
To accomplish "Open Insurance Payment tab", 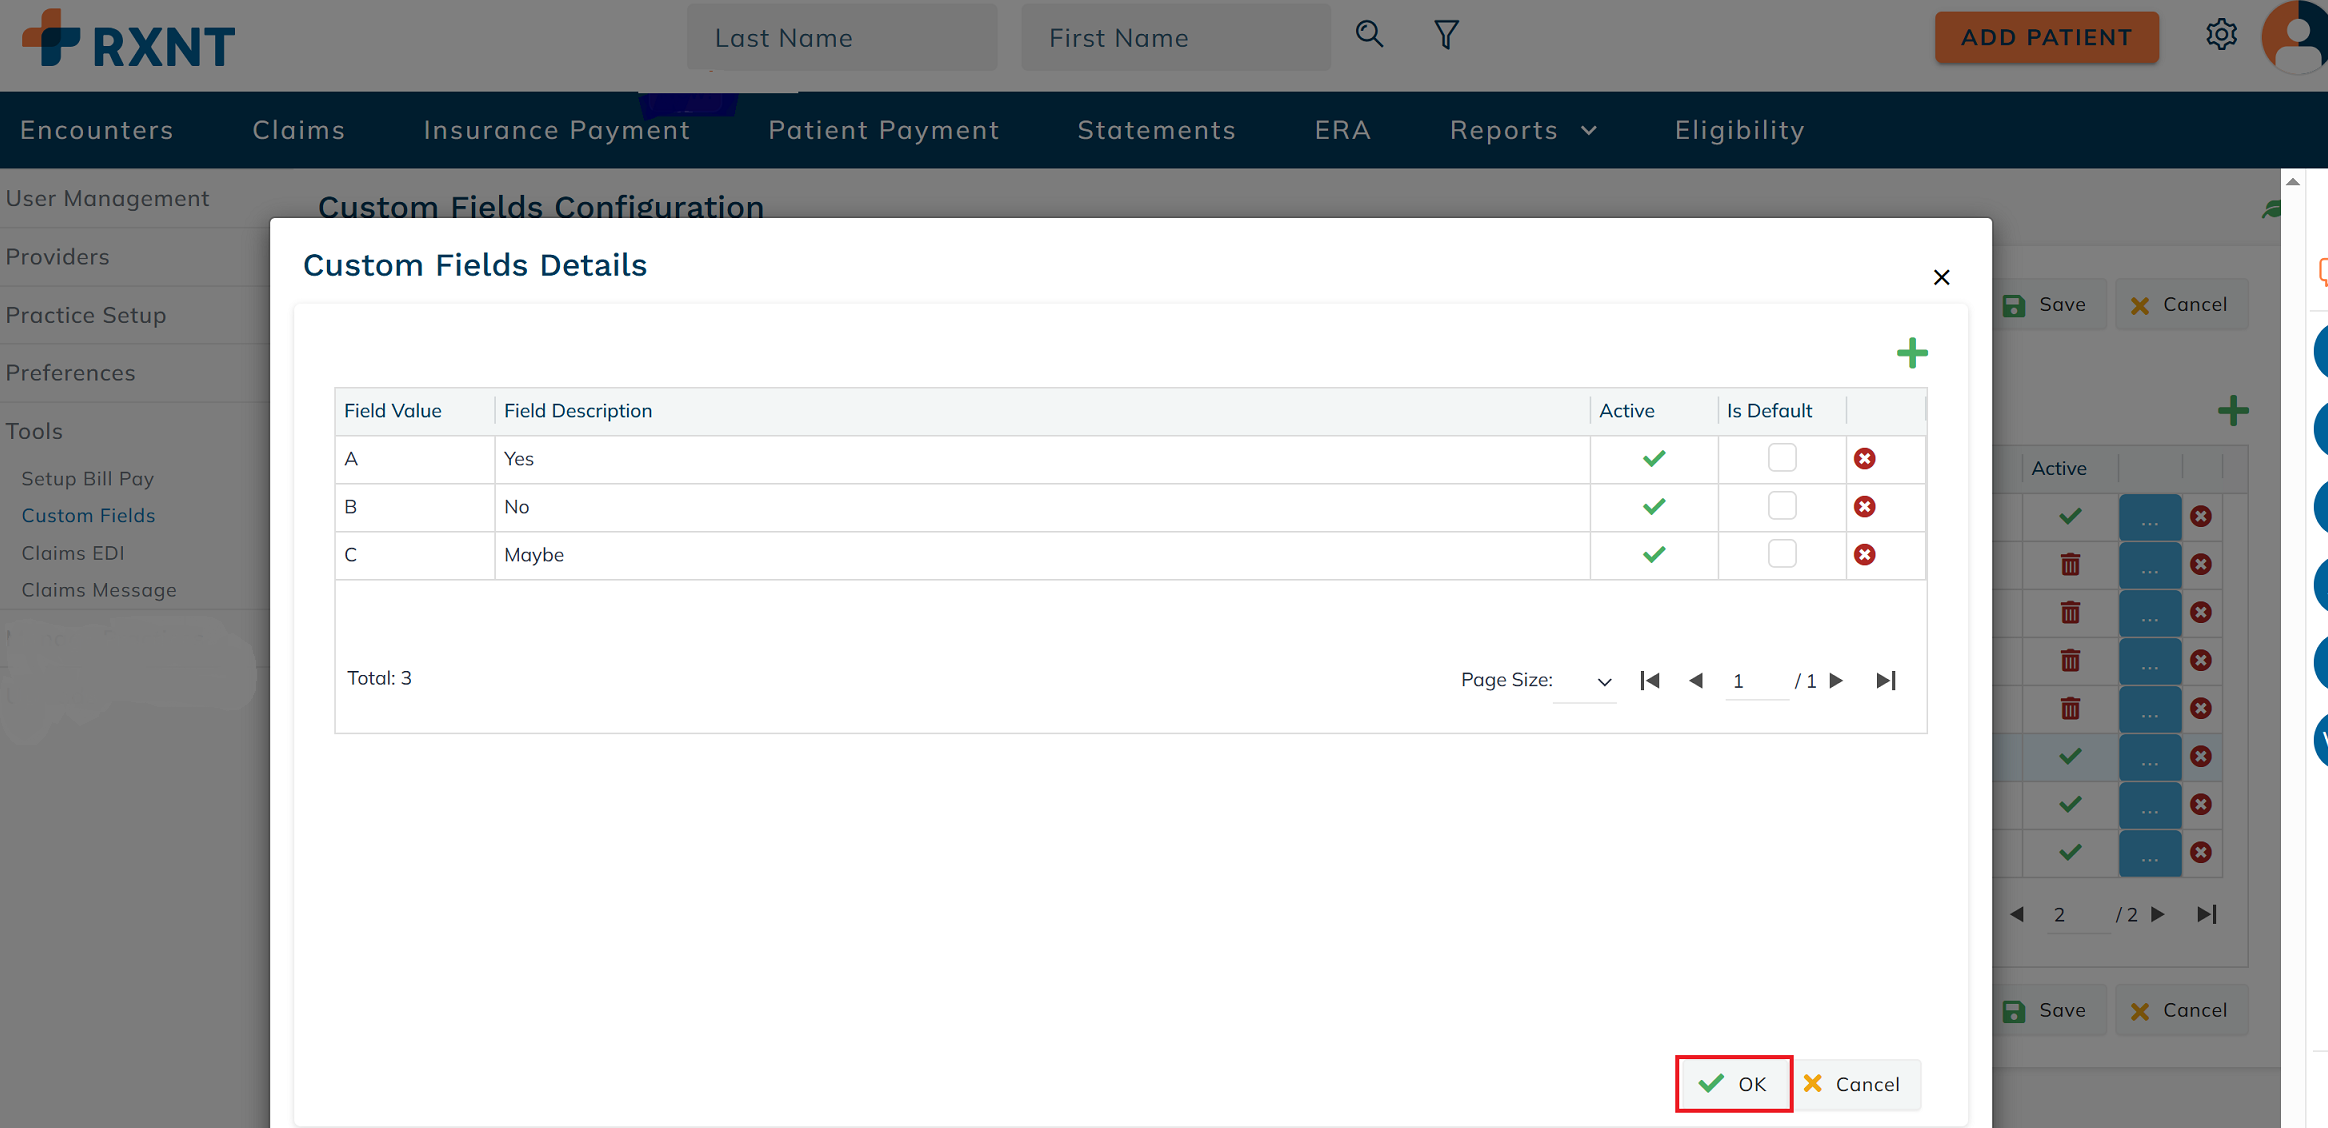I will (557, 130).
